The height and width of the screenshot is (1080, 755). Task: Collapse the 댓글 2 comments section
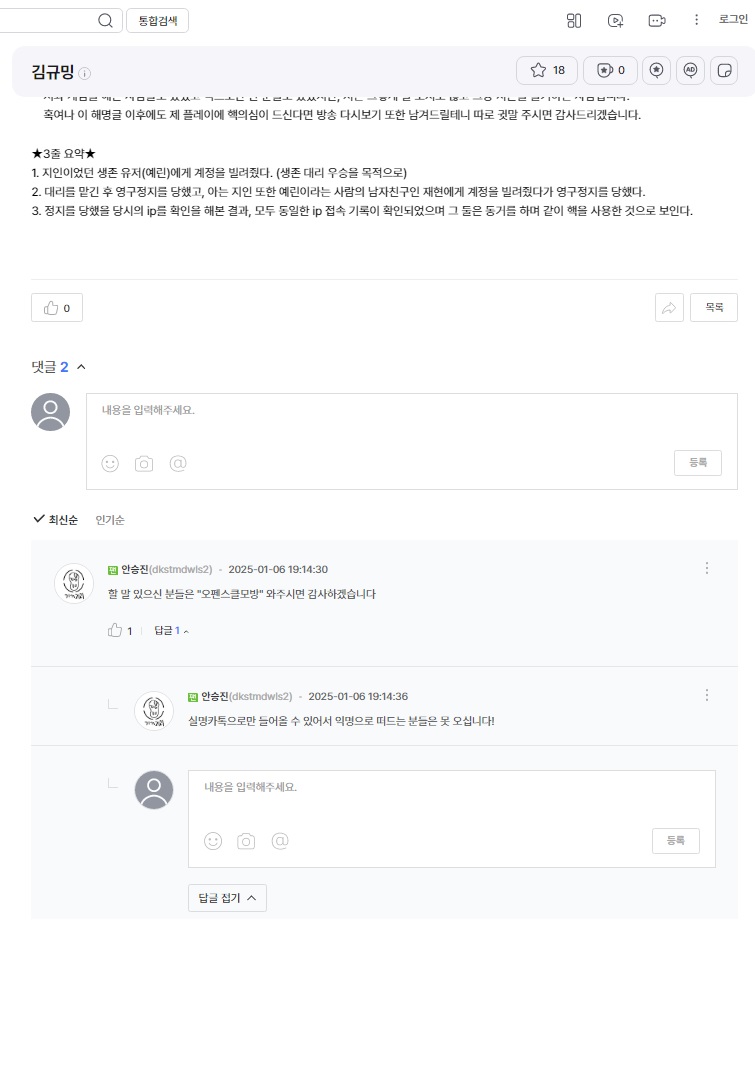click(x=81, y=367)
